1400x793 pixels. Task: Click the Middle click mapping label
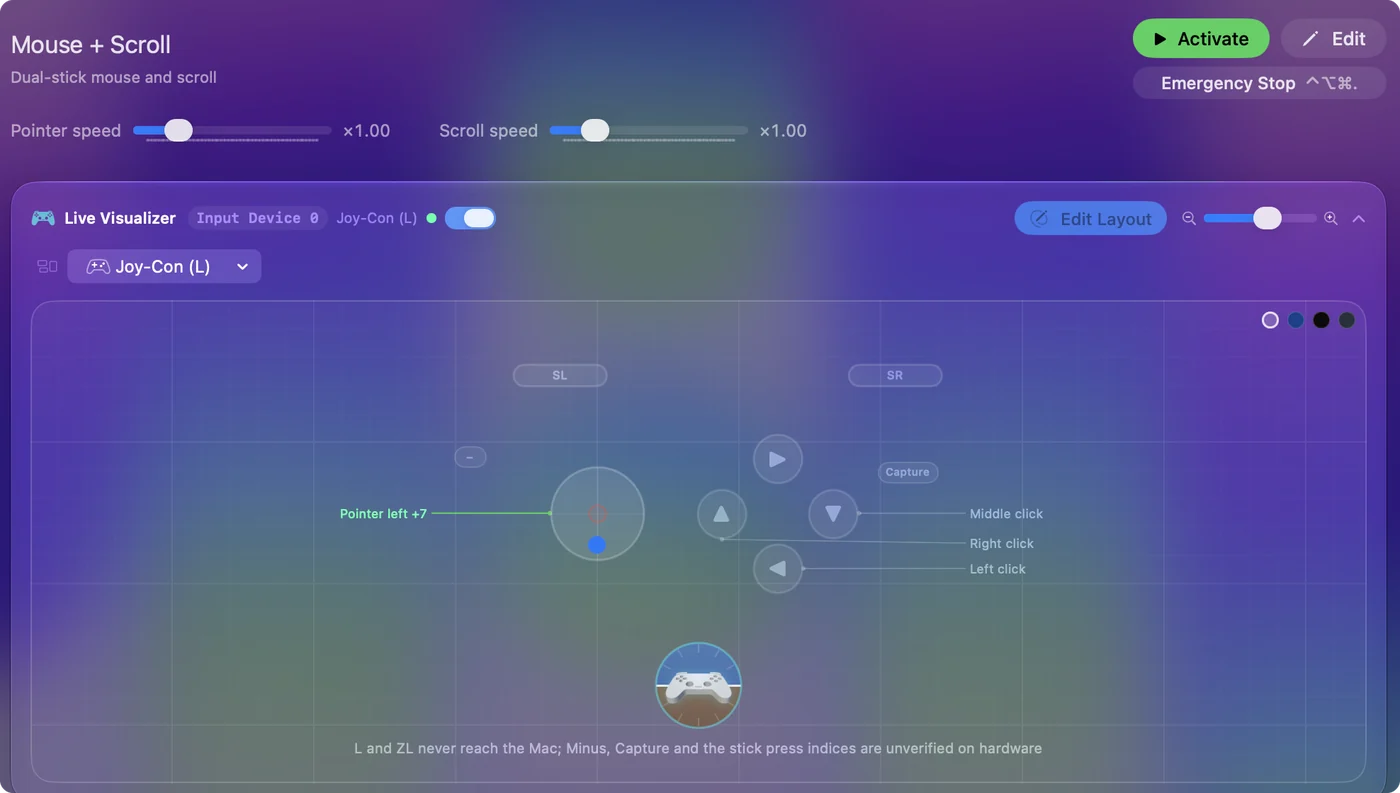click(x=1006, y=513)
